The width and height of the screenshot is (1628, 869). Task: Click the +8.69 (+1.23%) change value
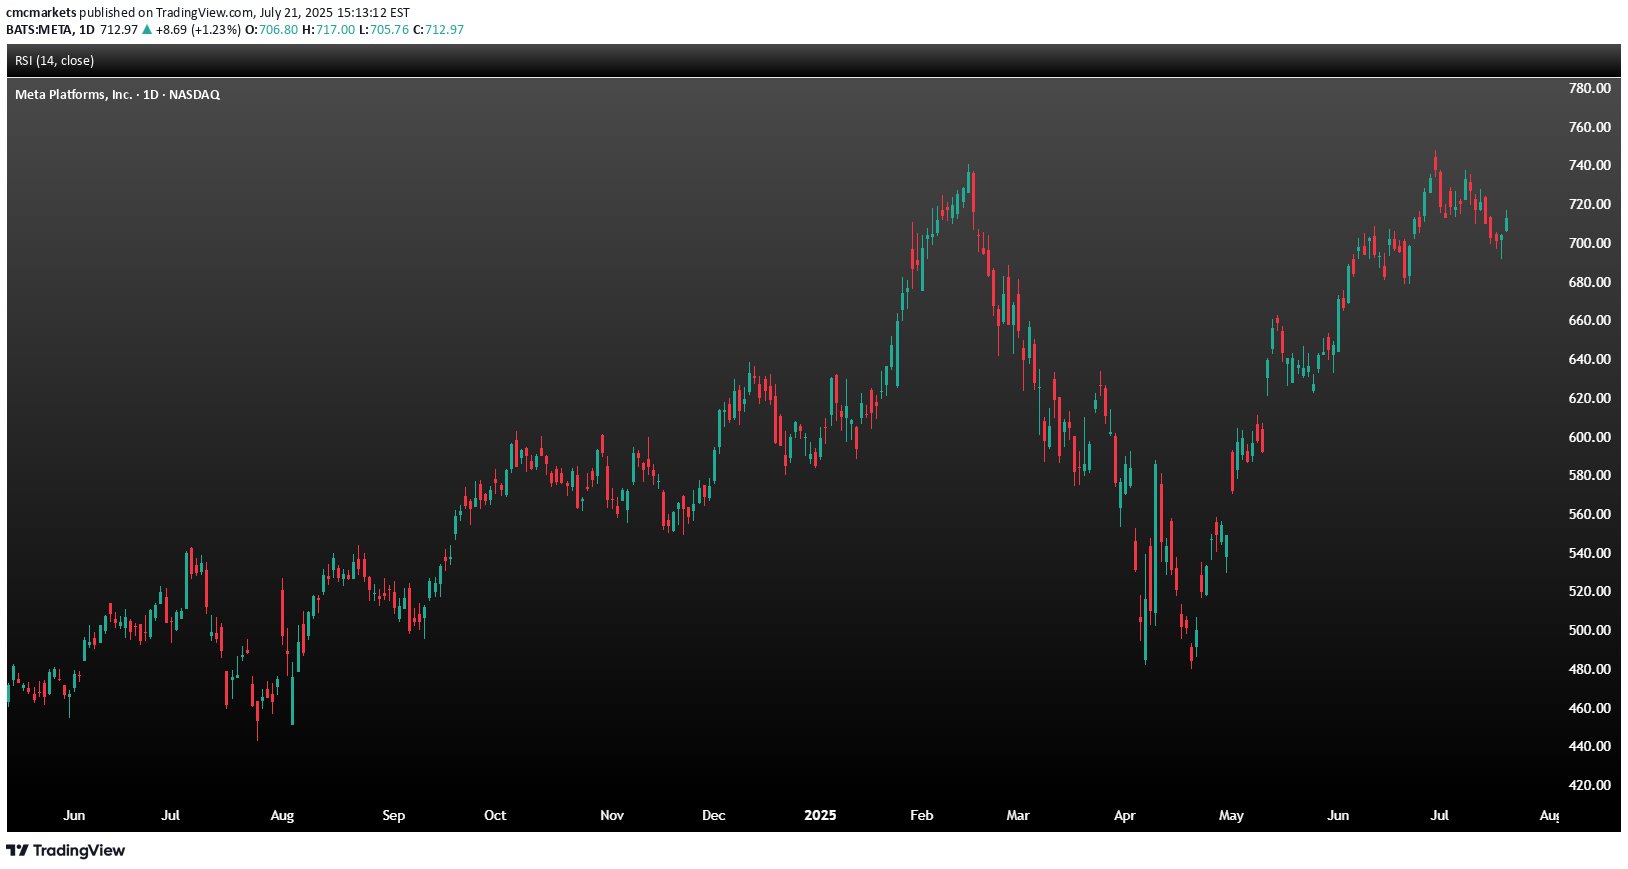[198, 30]
